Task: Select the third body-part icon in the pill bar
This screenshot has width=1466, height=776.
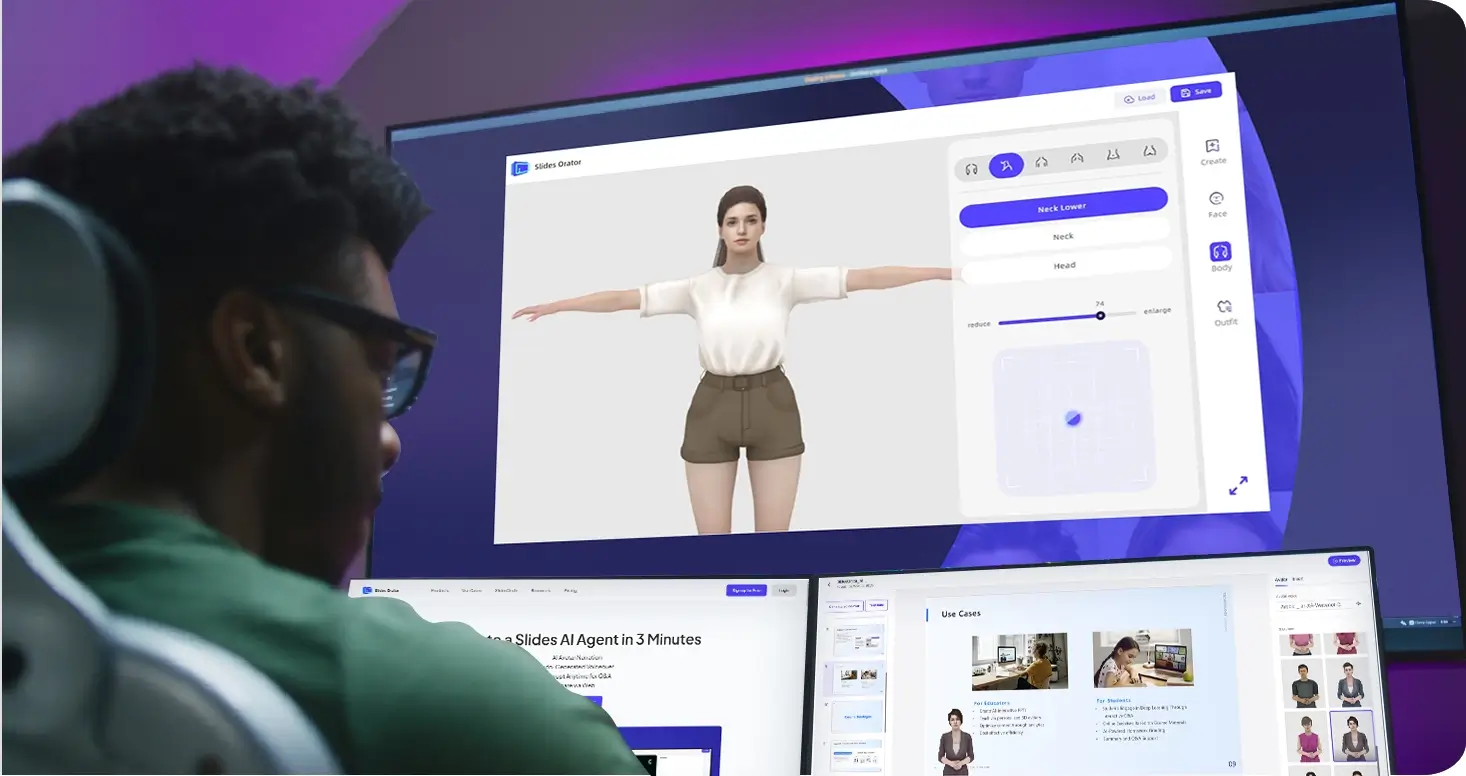Action: pyautogui.click(x=1042, y=161)
